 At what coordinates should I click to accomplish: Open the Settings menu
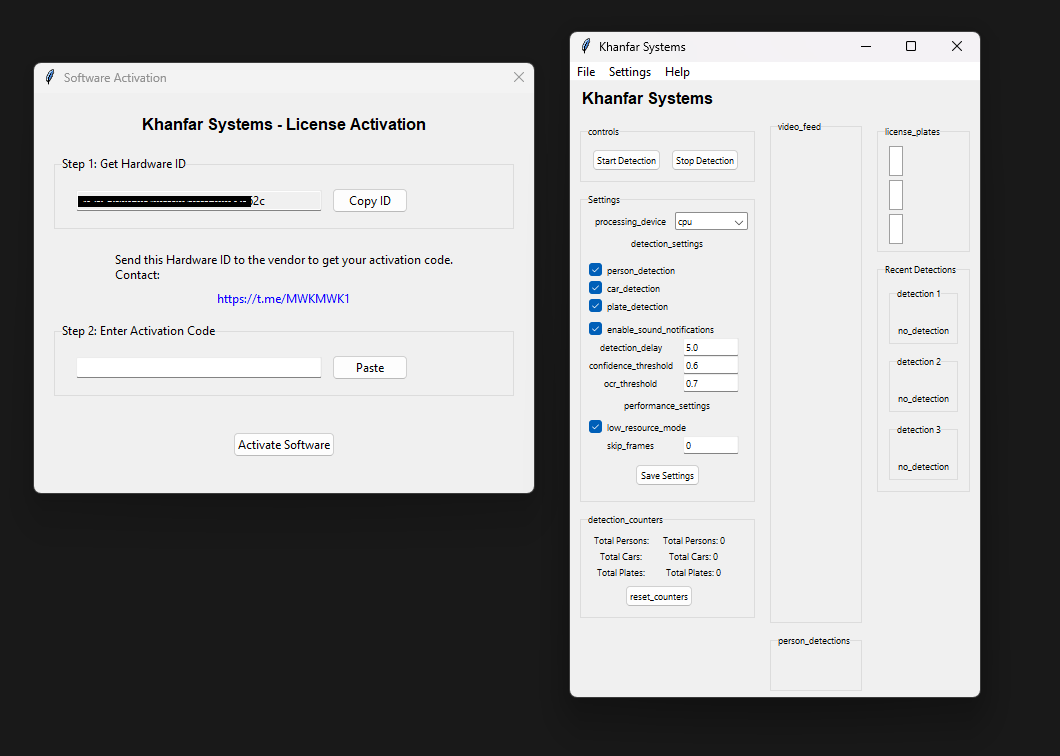pyautogui.click(x=630, y=72)
